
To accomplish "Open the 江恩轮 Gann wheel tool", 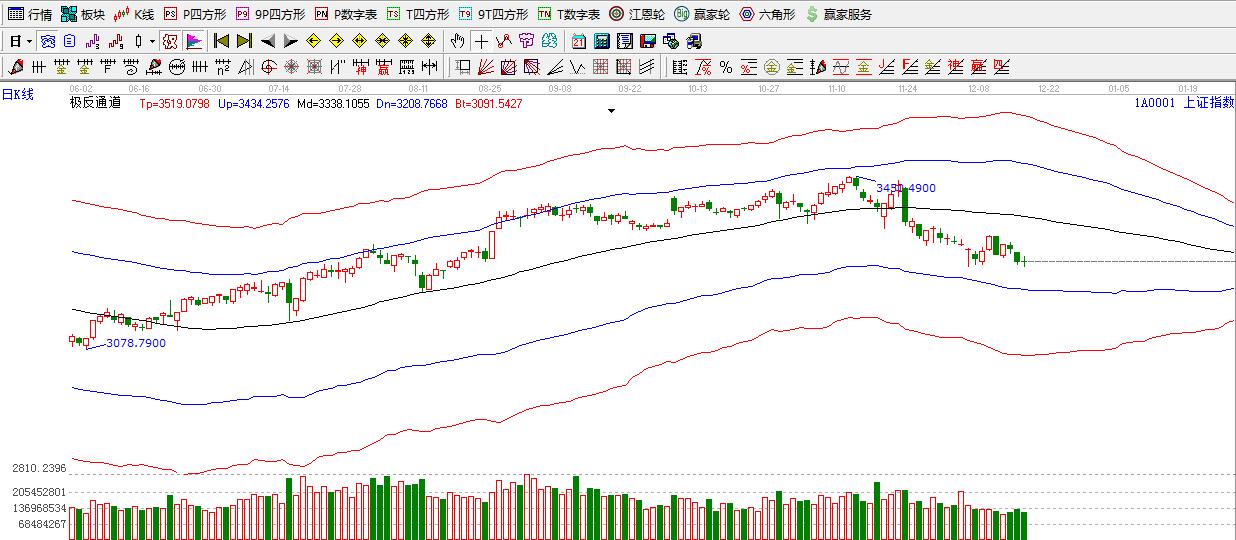I will pyautogui.click(x=637, y=14).
